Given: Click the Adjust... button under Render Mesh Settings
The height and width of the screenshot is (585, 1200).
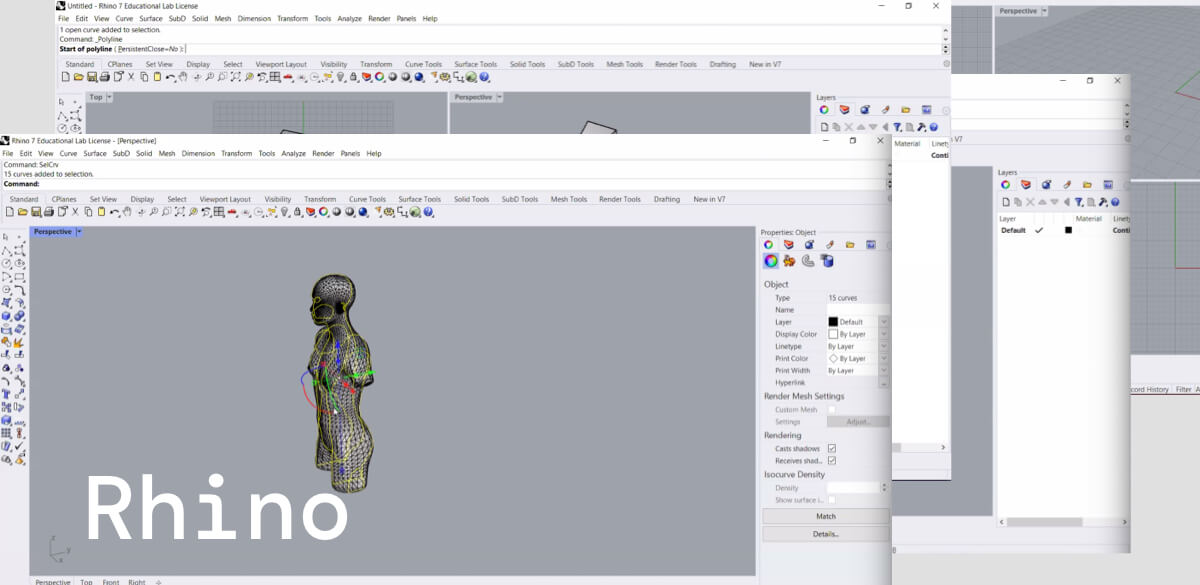Looking at the screenshot, I should pos(859,422).
